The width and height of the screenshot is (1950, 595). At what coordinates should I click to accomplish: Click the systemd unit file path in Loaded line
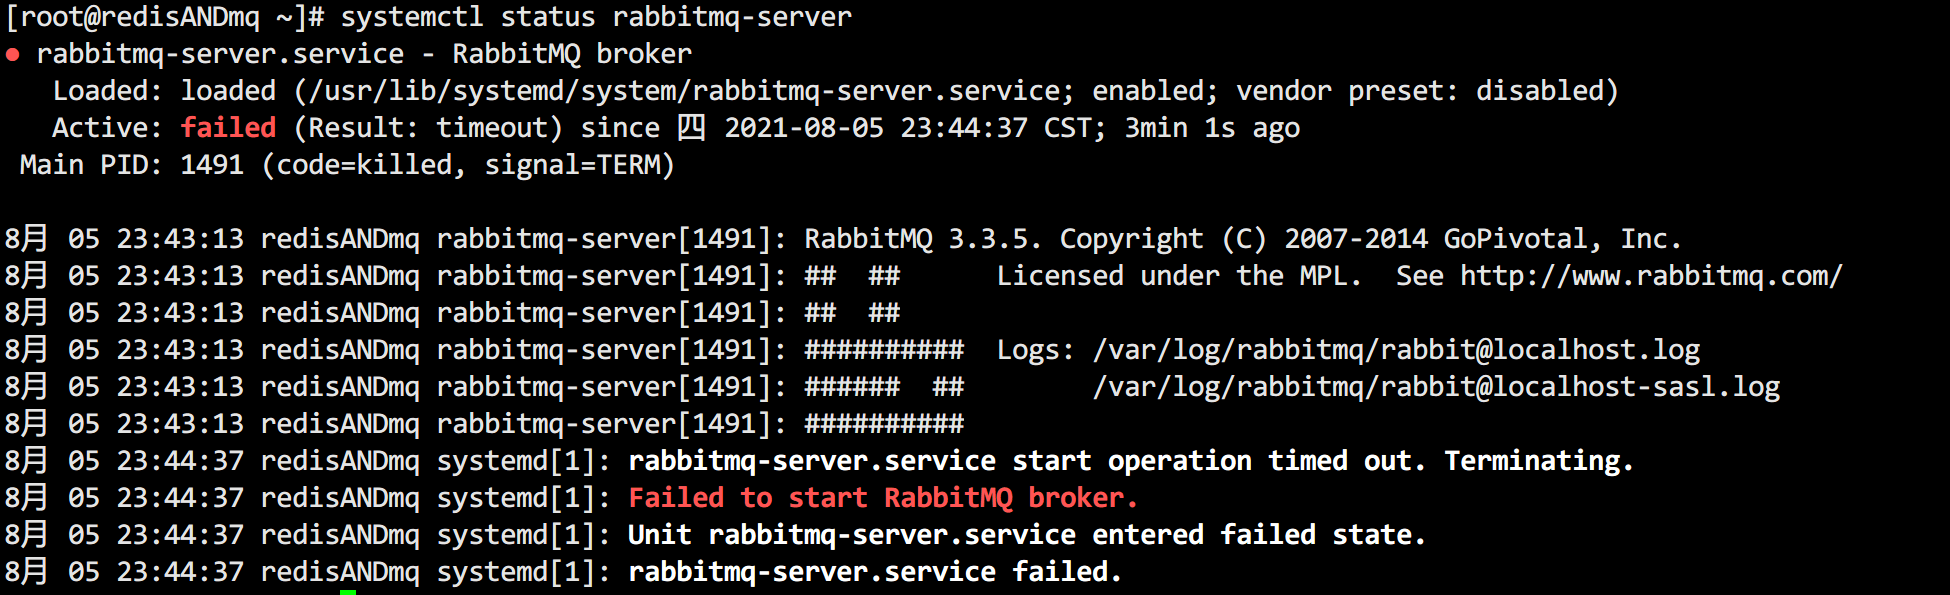point(684,91)
